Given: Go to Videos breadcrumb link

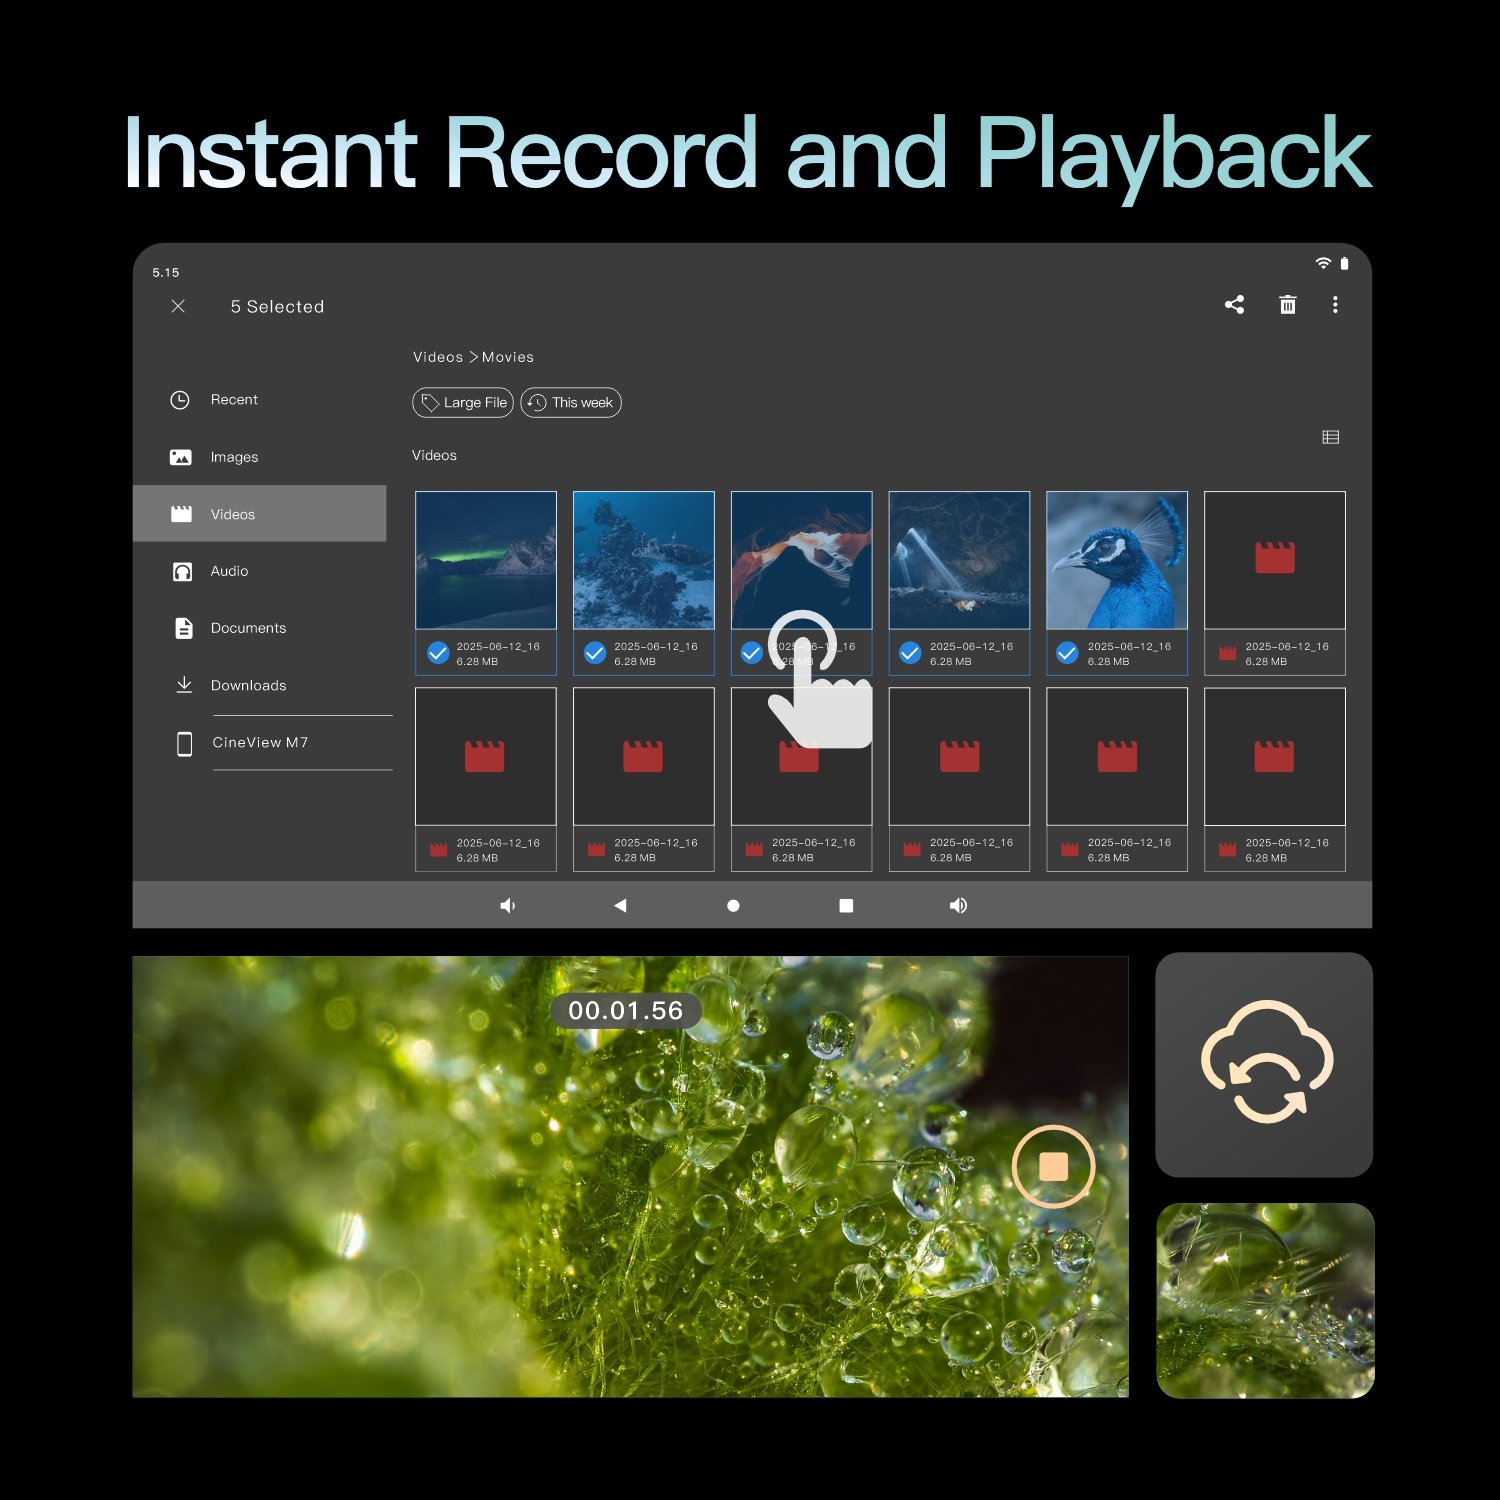Looking at the screenshot, I should [438, 357].
